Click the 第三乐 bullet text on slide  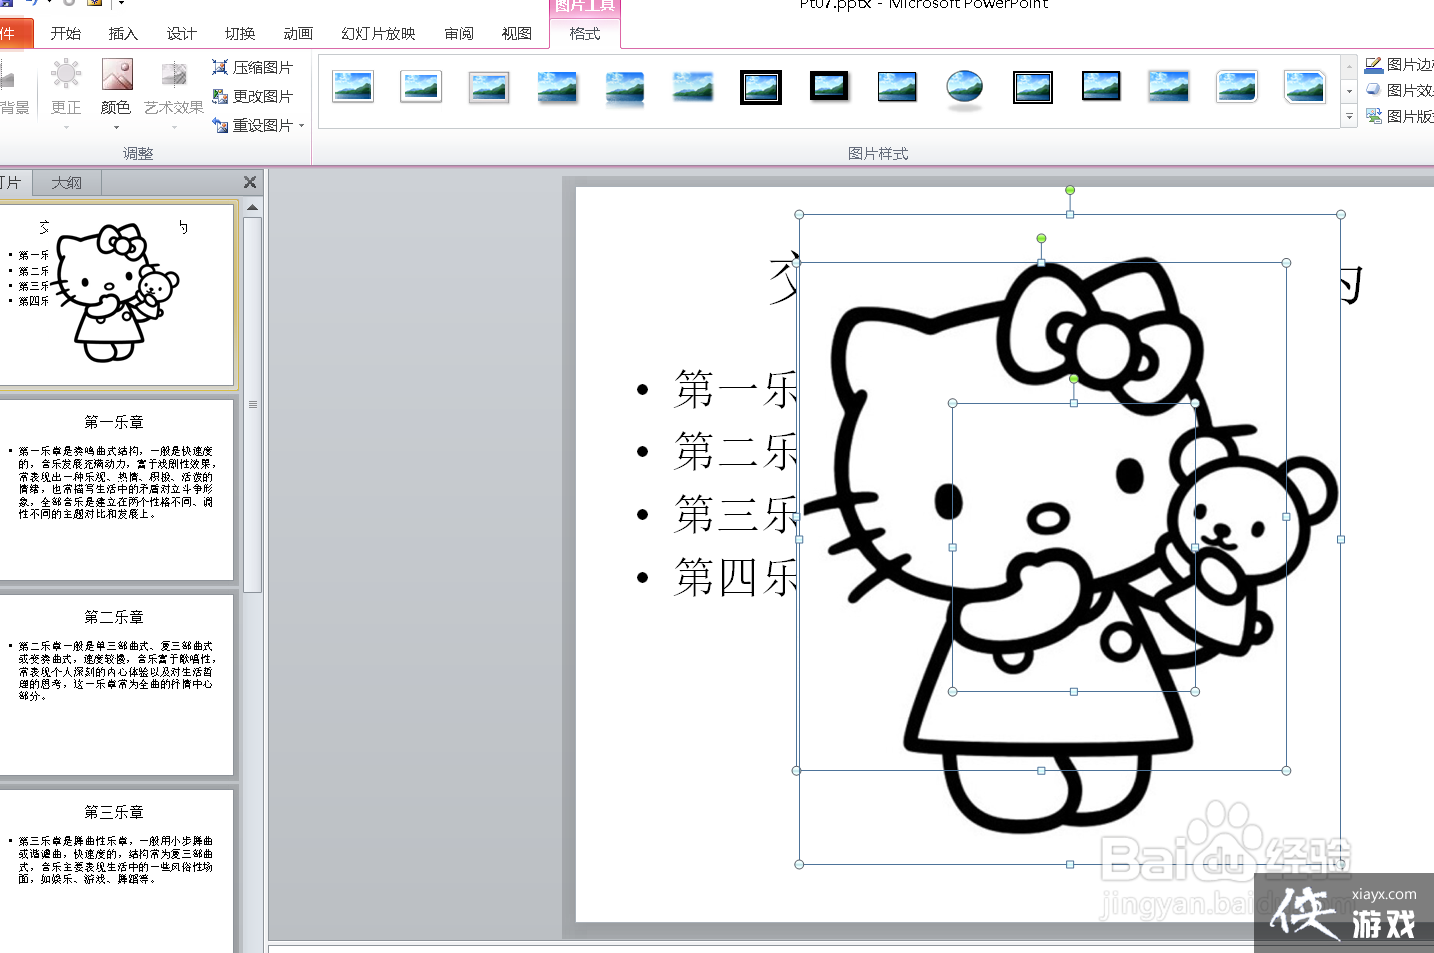click(735, 514)
